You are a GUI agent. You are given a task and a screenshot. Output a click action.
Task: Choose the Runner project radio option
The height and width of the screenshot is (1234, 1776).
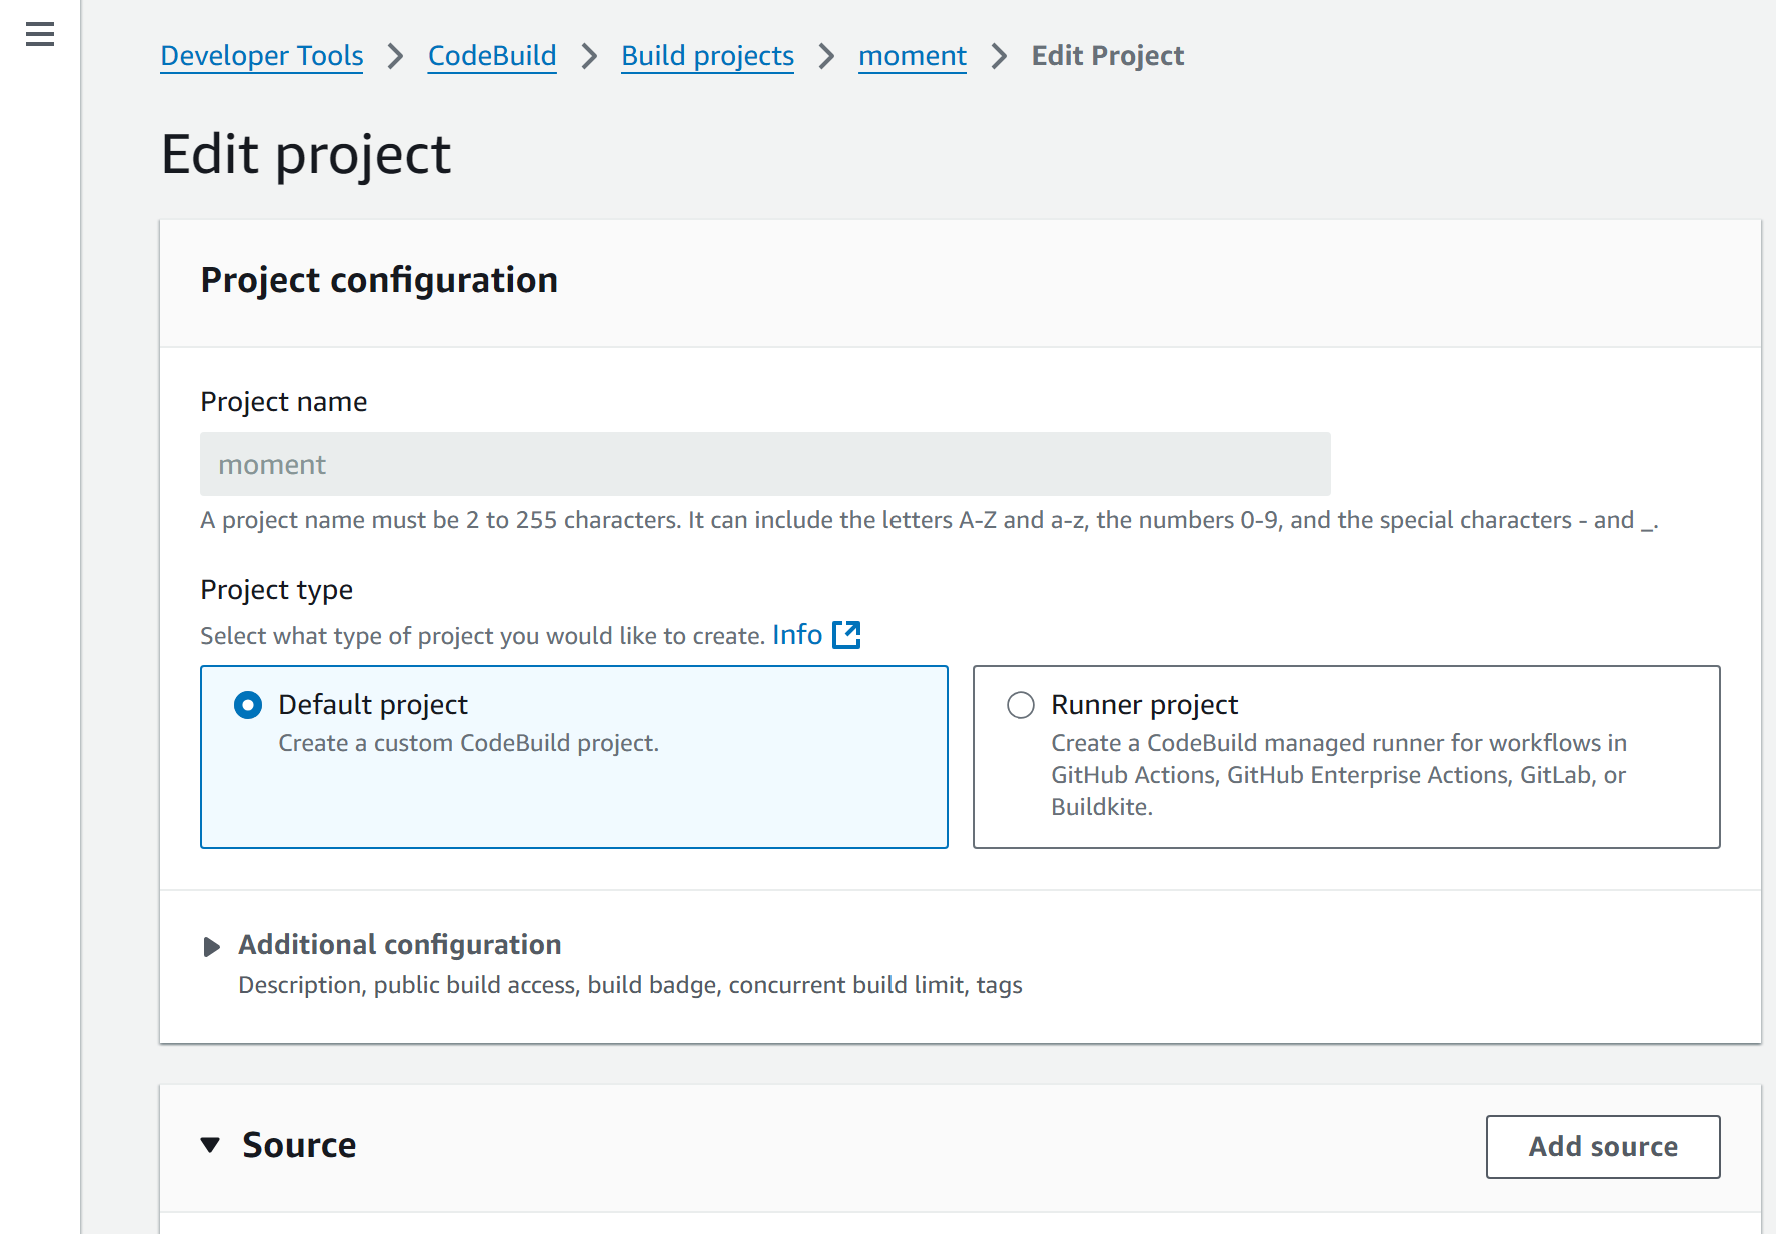pyautogui.click(x=1021, y=705)
